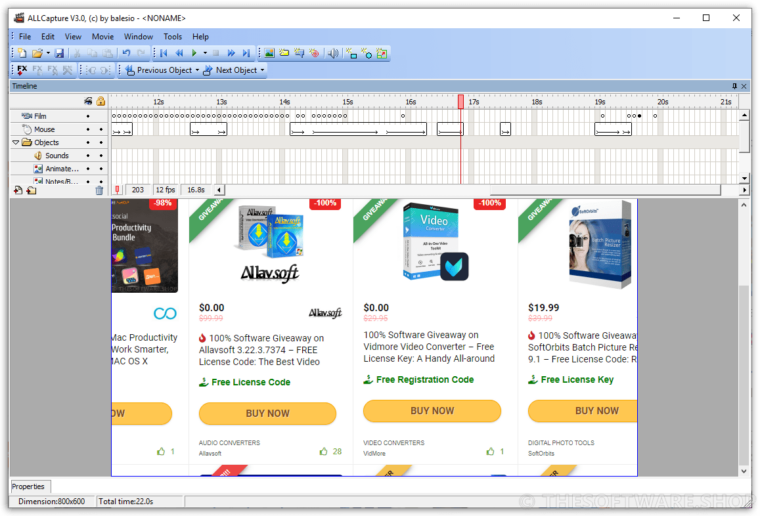Create a new project with the New icon
This screenshot has height=516, width=760.
(22, 53)
